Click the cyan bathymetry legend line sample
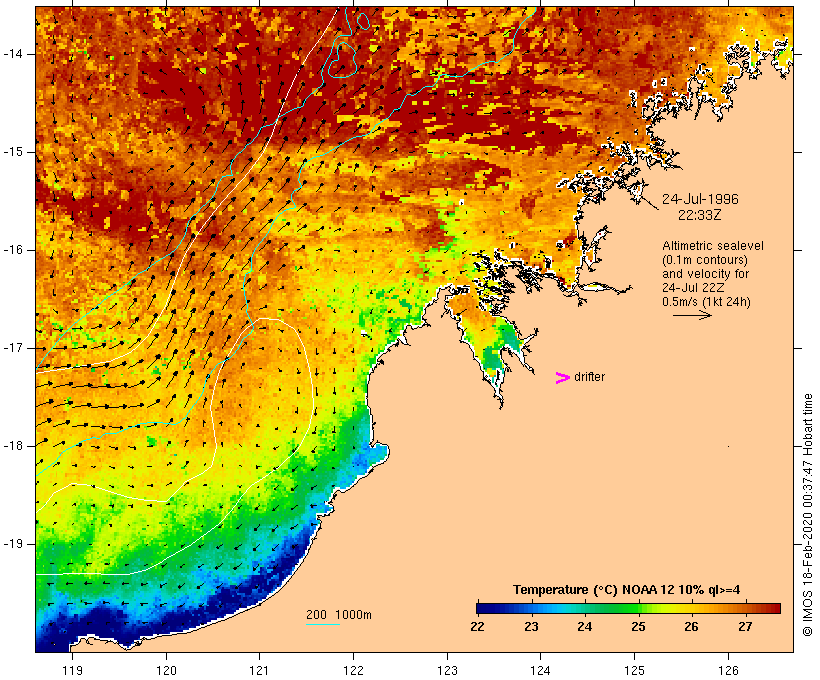 pyautogui.click(x=323, y=624)
